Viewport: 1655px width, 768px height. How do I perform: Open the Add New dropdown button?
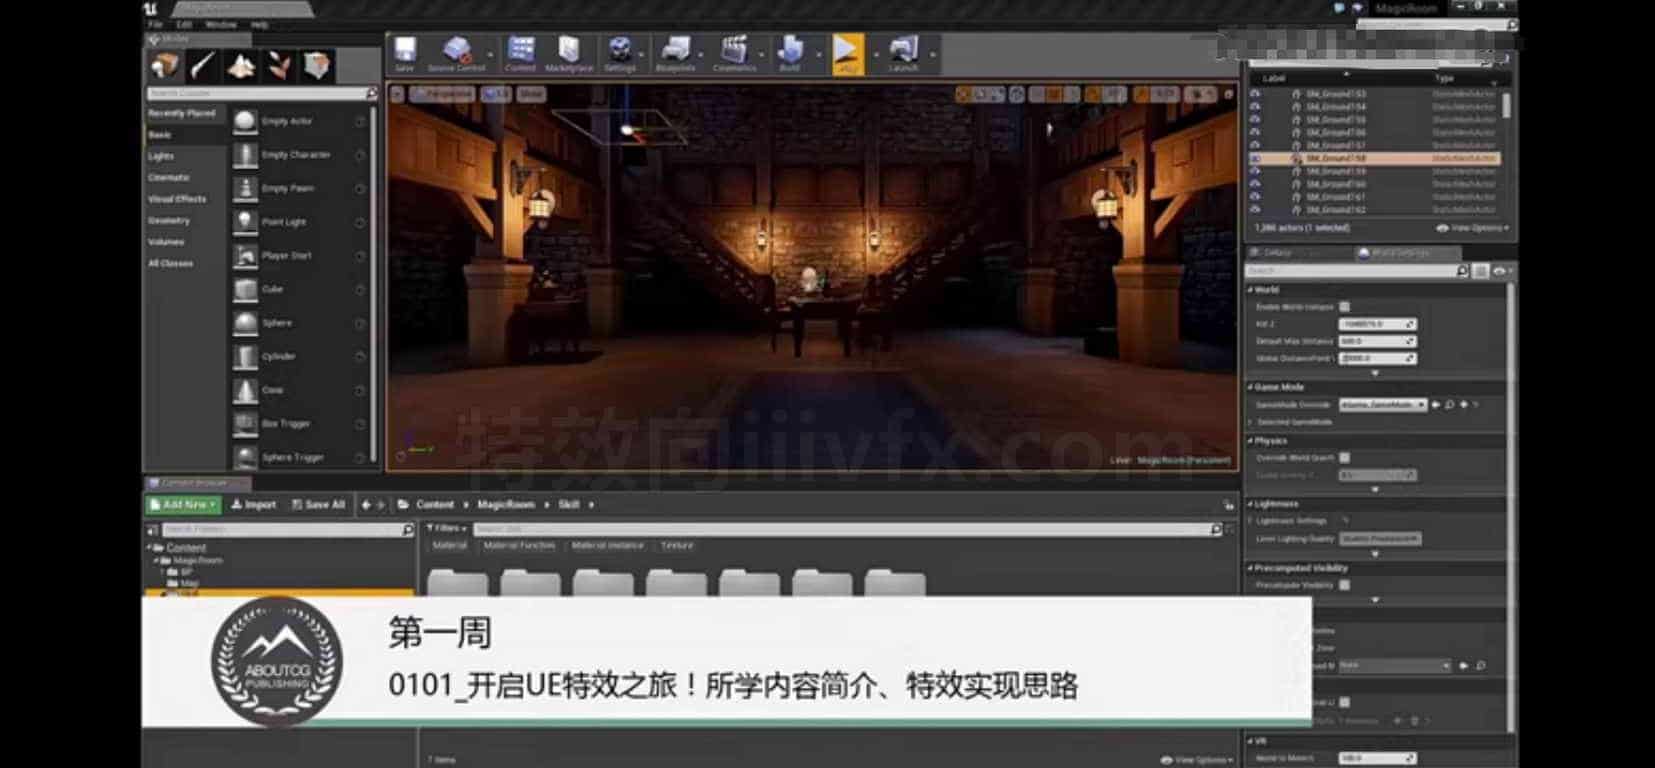coord(183,505)
